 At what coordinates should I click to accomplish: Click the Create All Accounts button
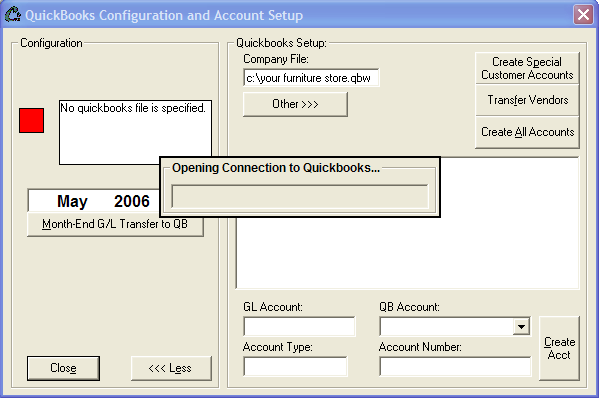pyautogui.click(x=527, y=132)
